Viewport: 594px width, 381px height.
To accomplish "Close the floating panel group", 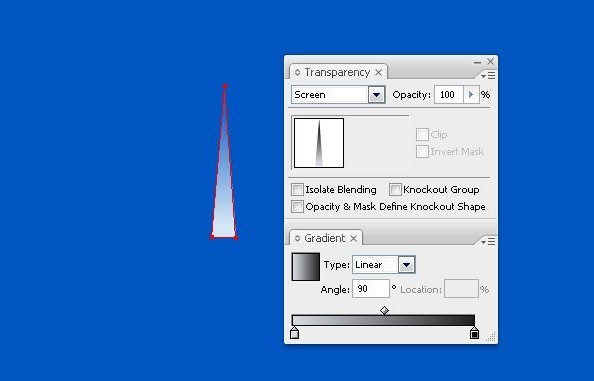I will coord(491,61).
